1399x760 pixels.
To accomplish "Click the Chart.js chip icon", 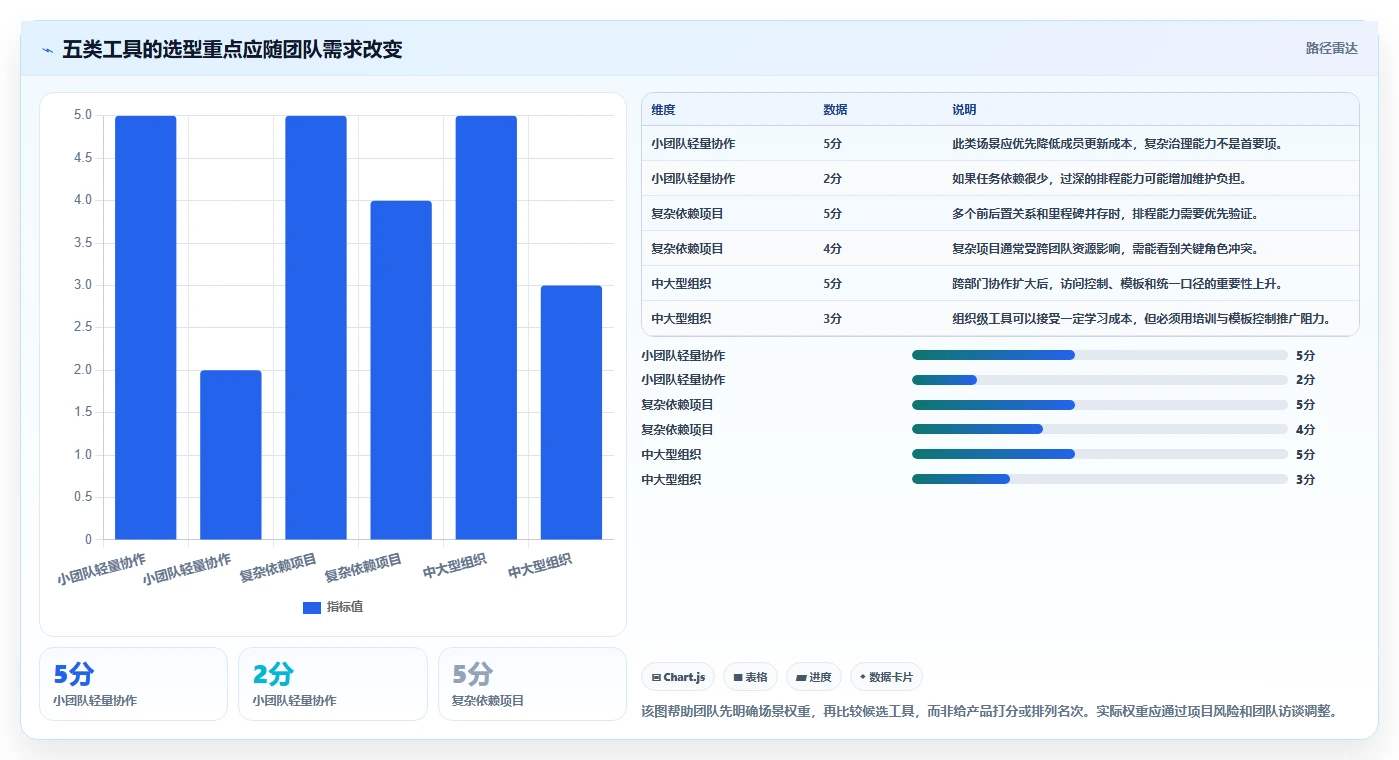I will (x=656, y=677).
